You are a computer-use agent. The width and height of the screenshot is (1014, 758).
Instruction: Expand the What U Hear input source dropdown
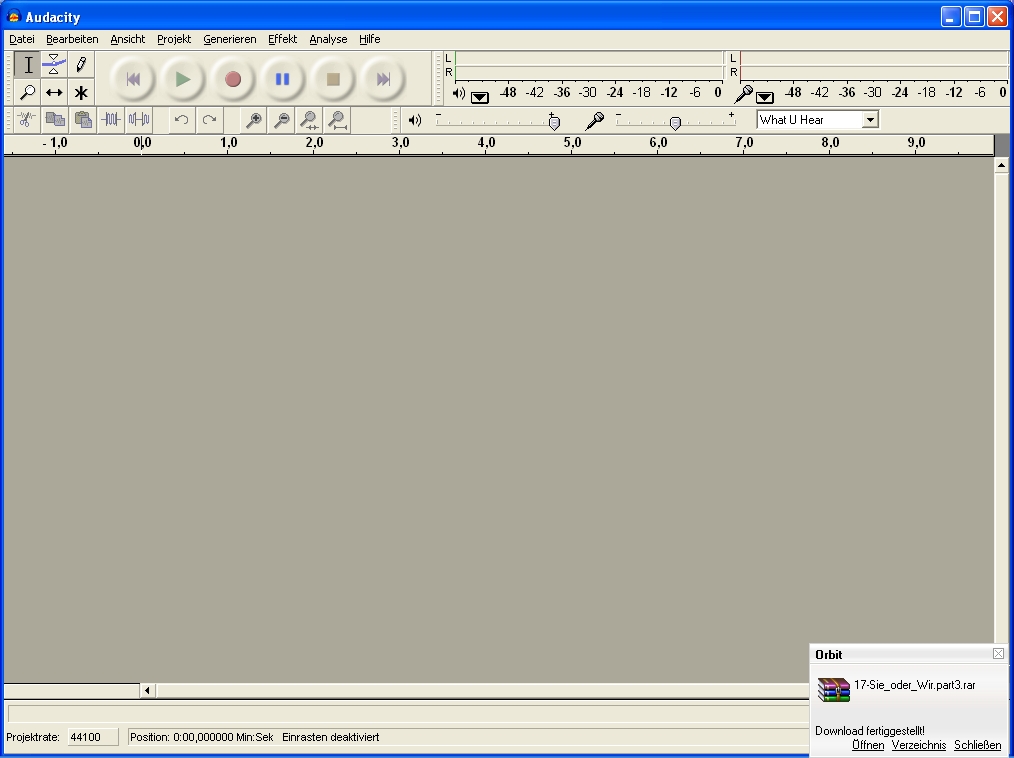(870, 120)
